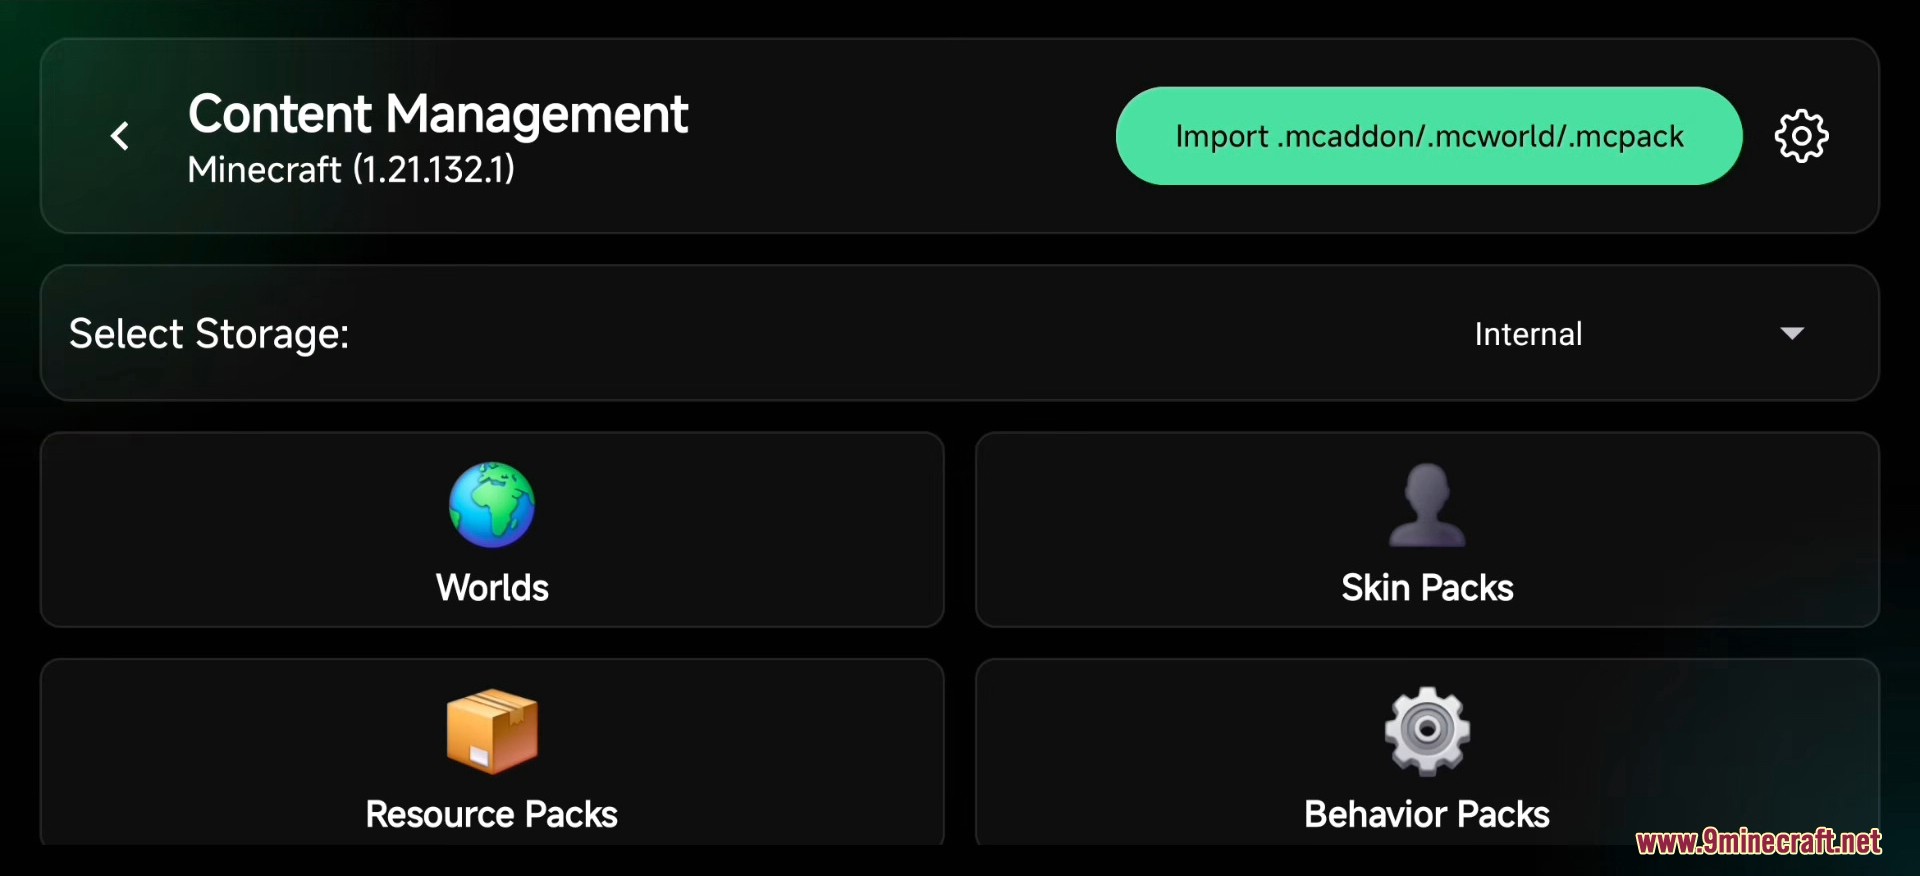Image resolution: width=1920 pixels, height=876 pixels.
Task: Click empty space in the Select Storage bar
Action: [x=900, y=334]
